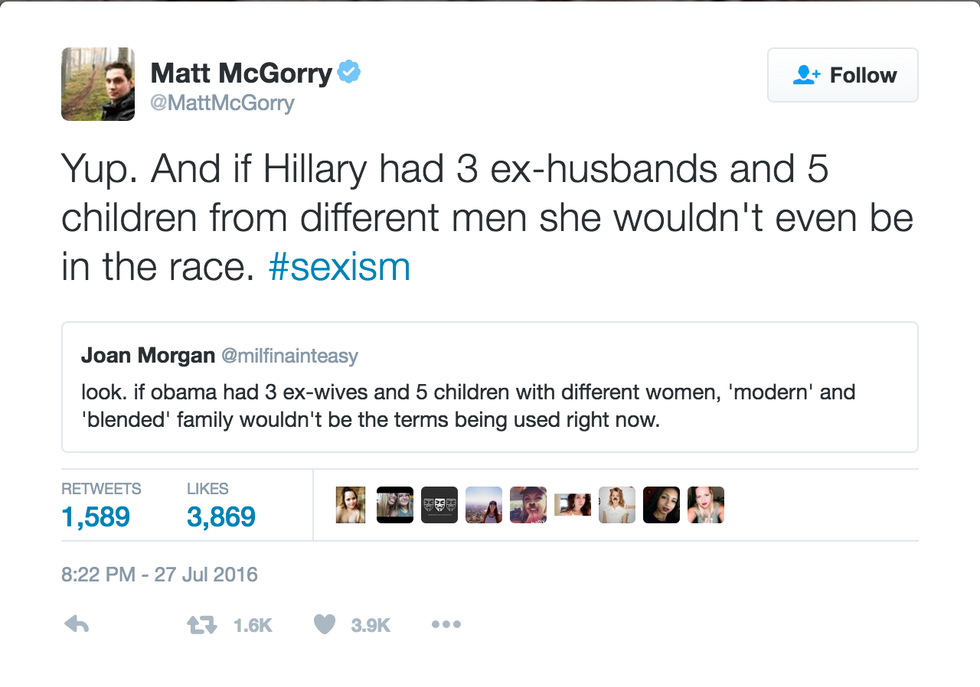Click the blue verified badge

point(349,72)
